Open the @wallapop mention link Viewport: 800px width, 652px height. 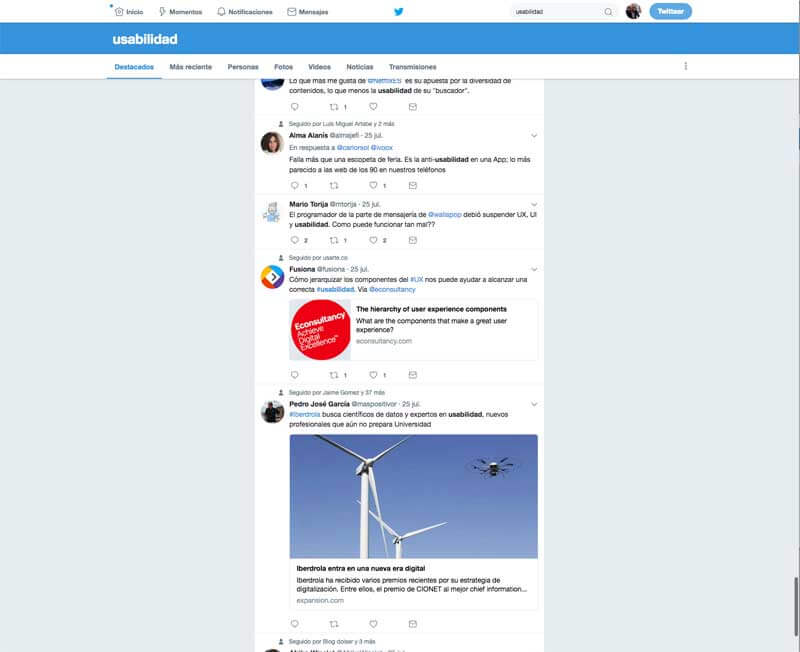444,215
